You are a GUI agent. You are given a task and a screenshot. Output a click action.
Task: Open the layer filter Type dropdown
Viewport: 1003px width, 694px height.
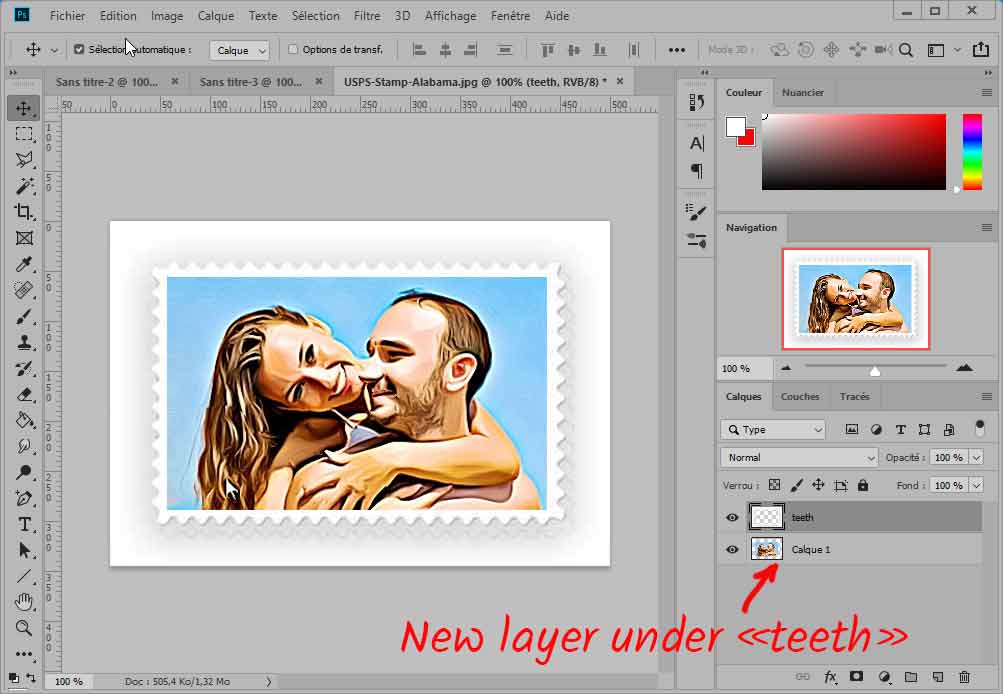[773, 430]
